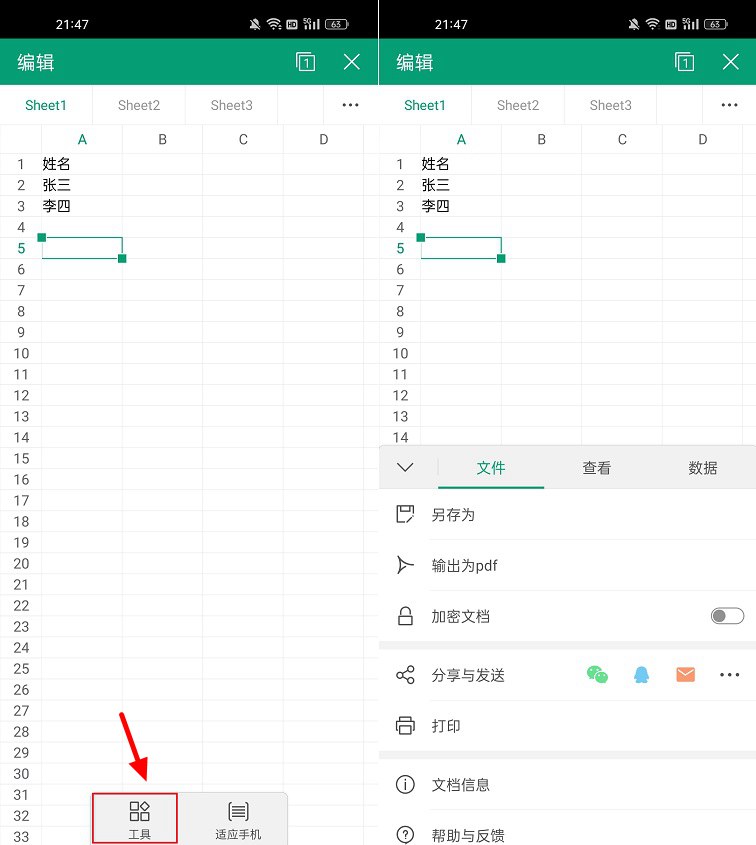Open 文档信息 document info
Screen dimensions: 756x845
pyautogui.click(x=567, y=784)
